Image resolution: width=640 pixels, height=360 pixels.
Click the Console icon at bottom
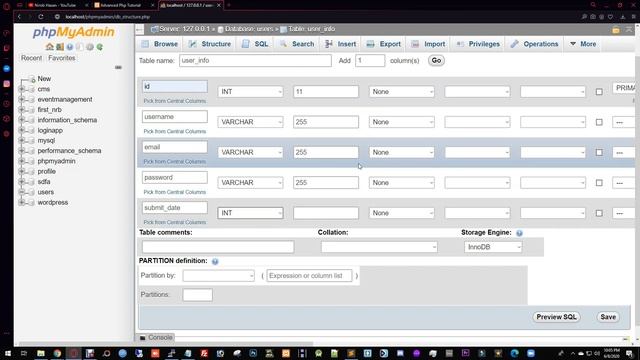point(142,338)
